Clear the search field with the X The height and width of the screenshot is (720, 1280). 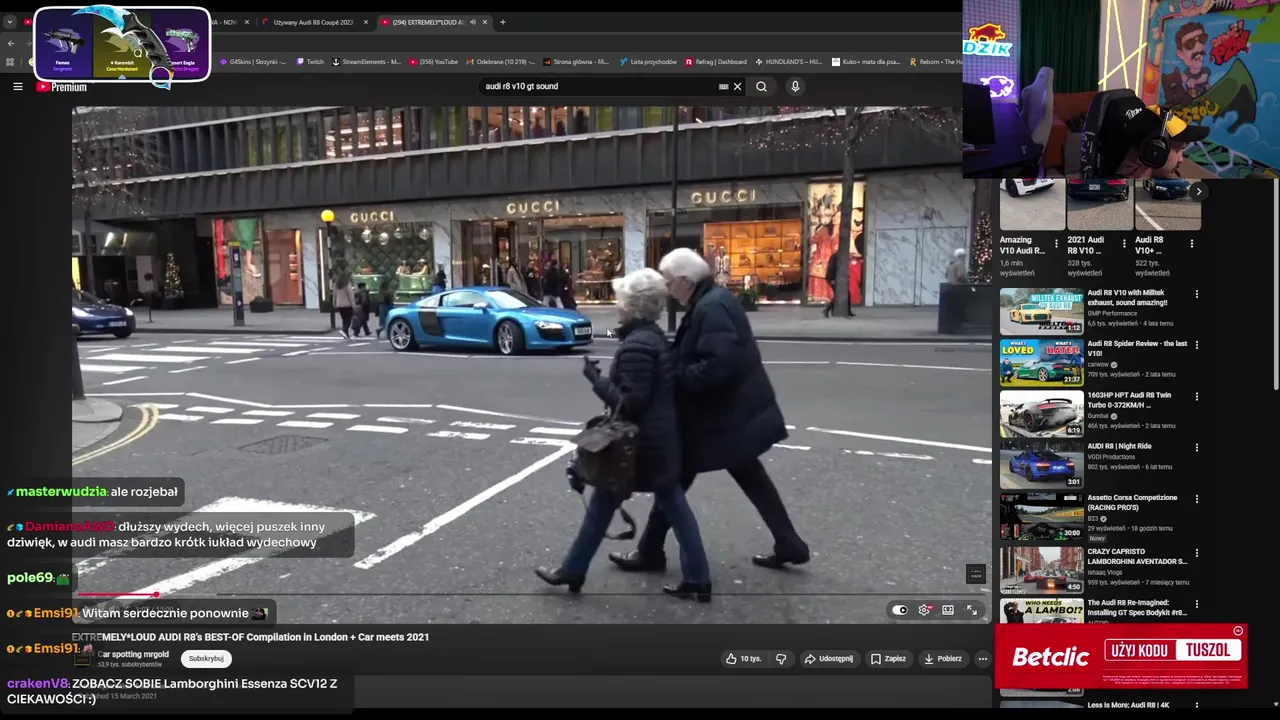pyautogui.click(x=738, y=86)
